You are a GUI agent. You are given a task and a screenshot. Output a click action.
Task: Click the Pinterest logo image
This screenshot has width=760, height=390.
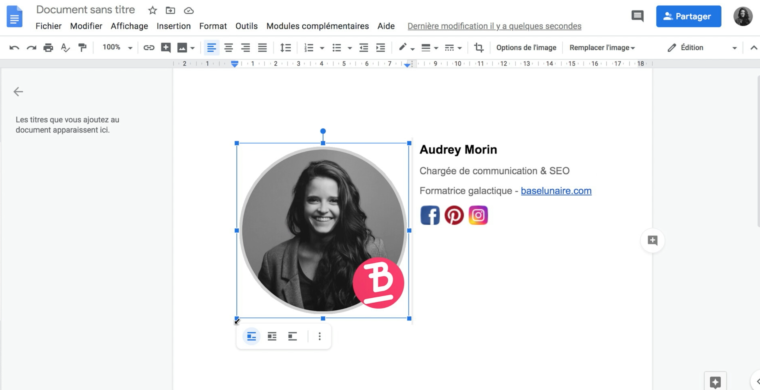coord(454,215)
